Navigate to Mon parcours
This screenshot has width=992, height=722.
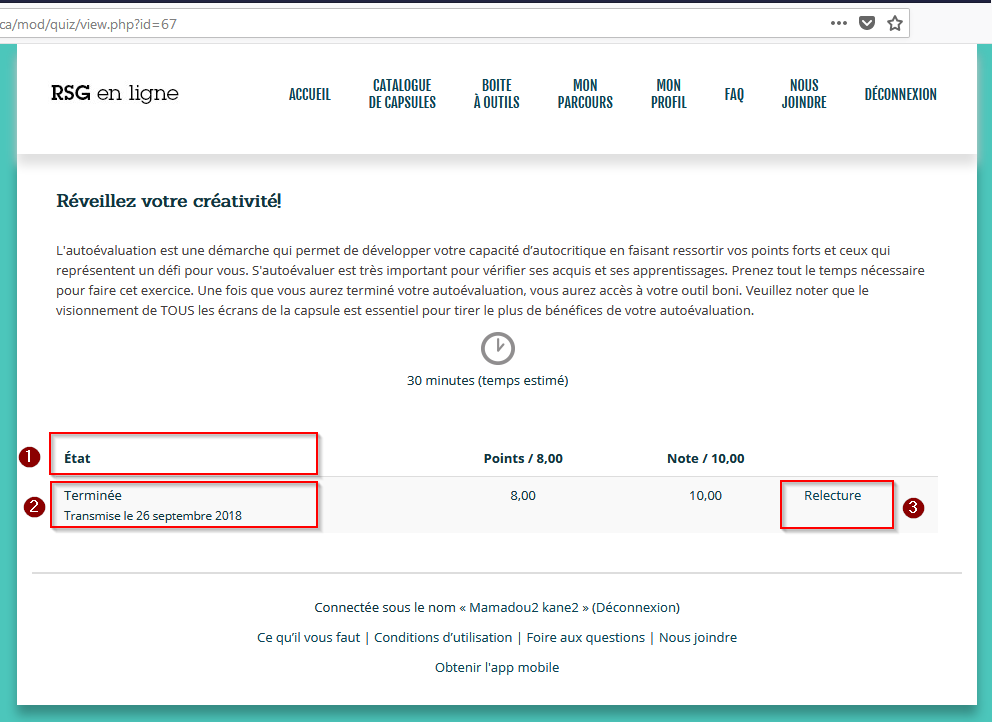(x=585, y=94)
